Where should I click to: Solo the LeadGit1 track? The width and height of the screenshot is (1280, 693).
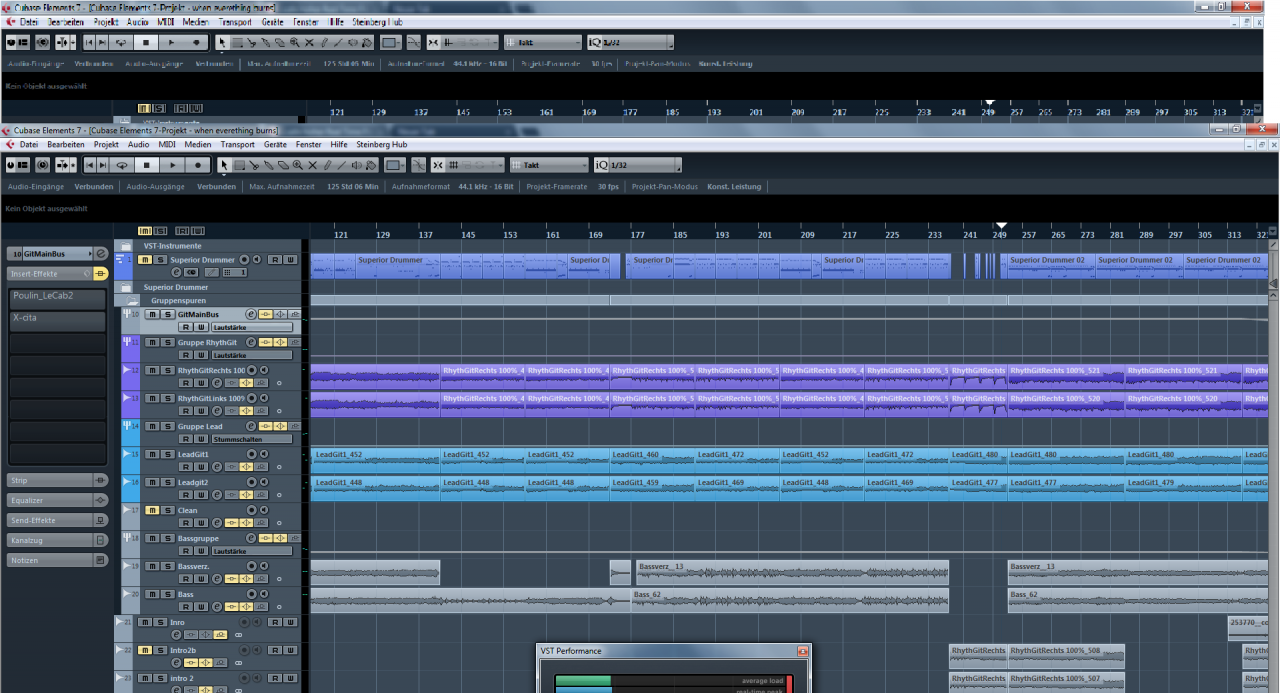pos(168,454)
